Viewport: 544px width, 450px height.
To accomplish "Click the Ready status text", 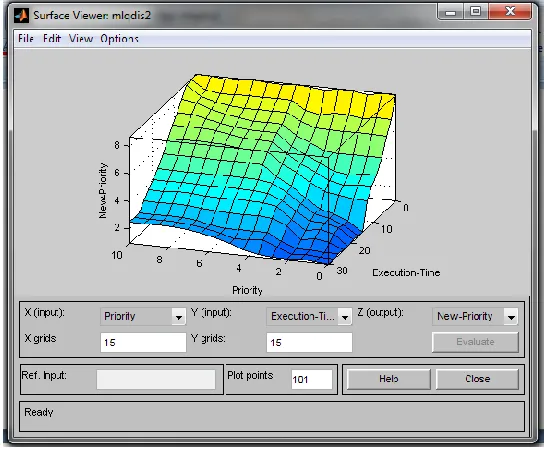I will pos(39,412).
